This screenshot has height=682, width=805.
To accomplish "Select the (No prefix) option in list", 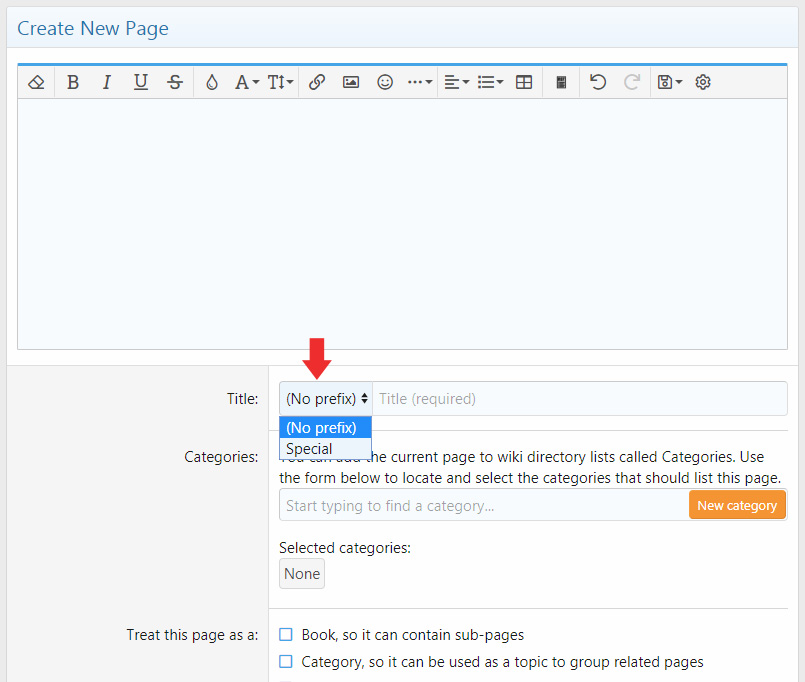I will coord(321,428).
